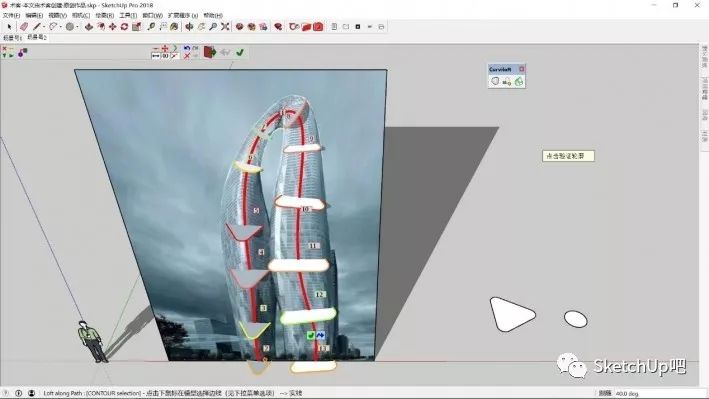Activate the Rotate tool in toolbar
Screen dimensions: 709x399
(124, 27)
